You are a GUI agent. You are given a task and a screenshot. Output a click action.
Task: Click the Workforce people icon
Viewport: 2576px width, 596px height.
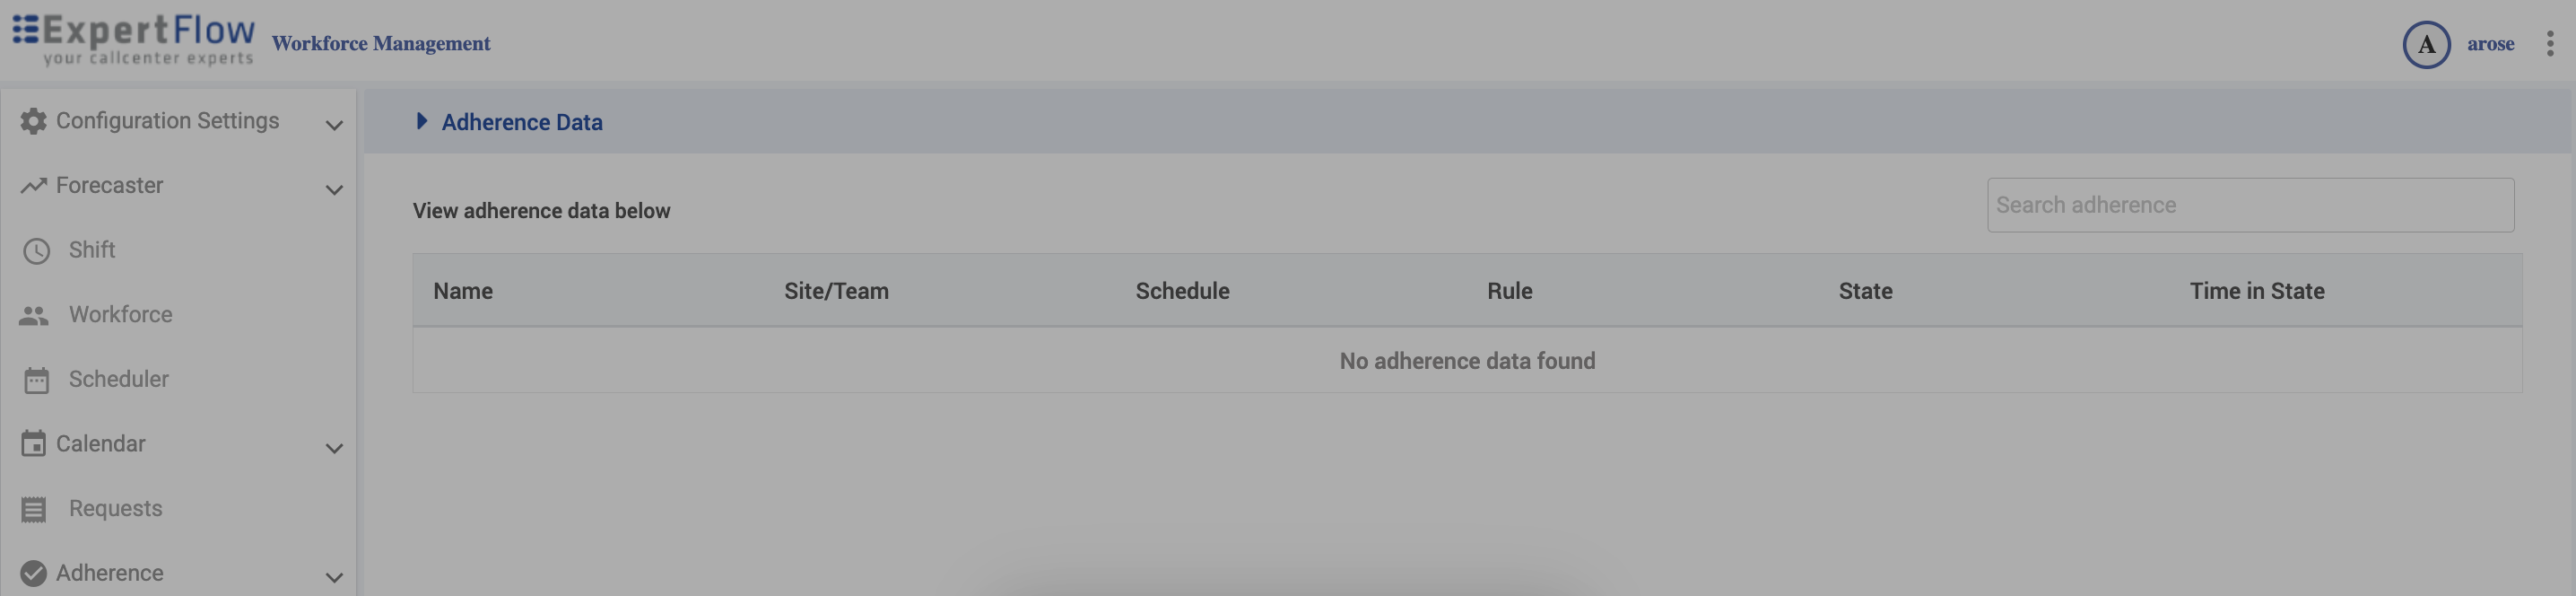pos(33,316)
